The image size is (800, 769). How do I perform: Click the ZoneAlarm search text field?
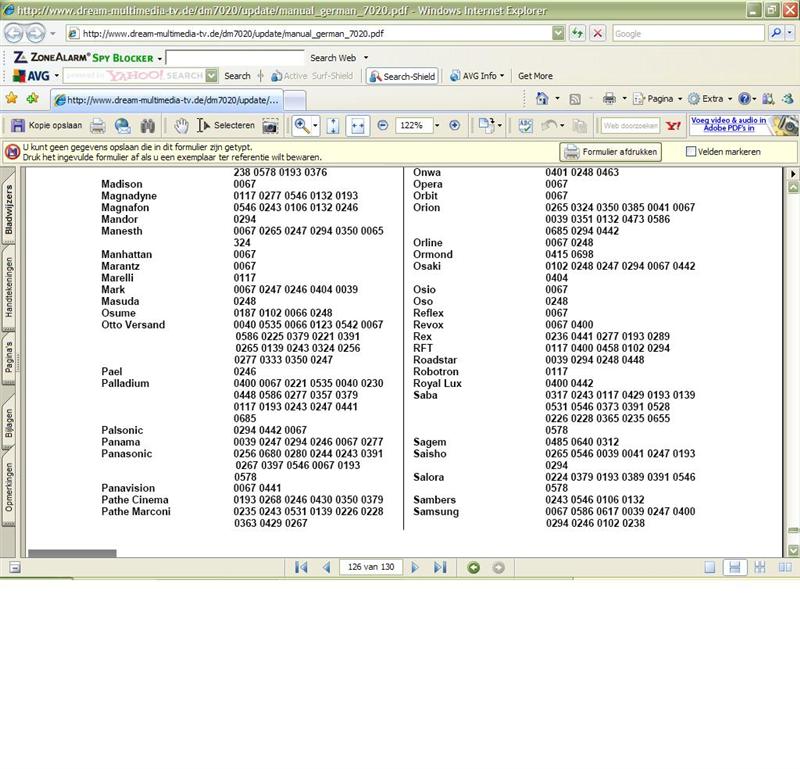[x=235, y=57]
